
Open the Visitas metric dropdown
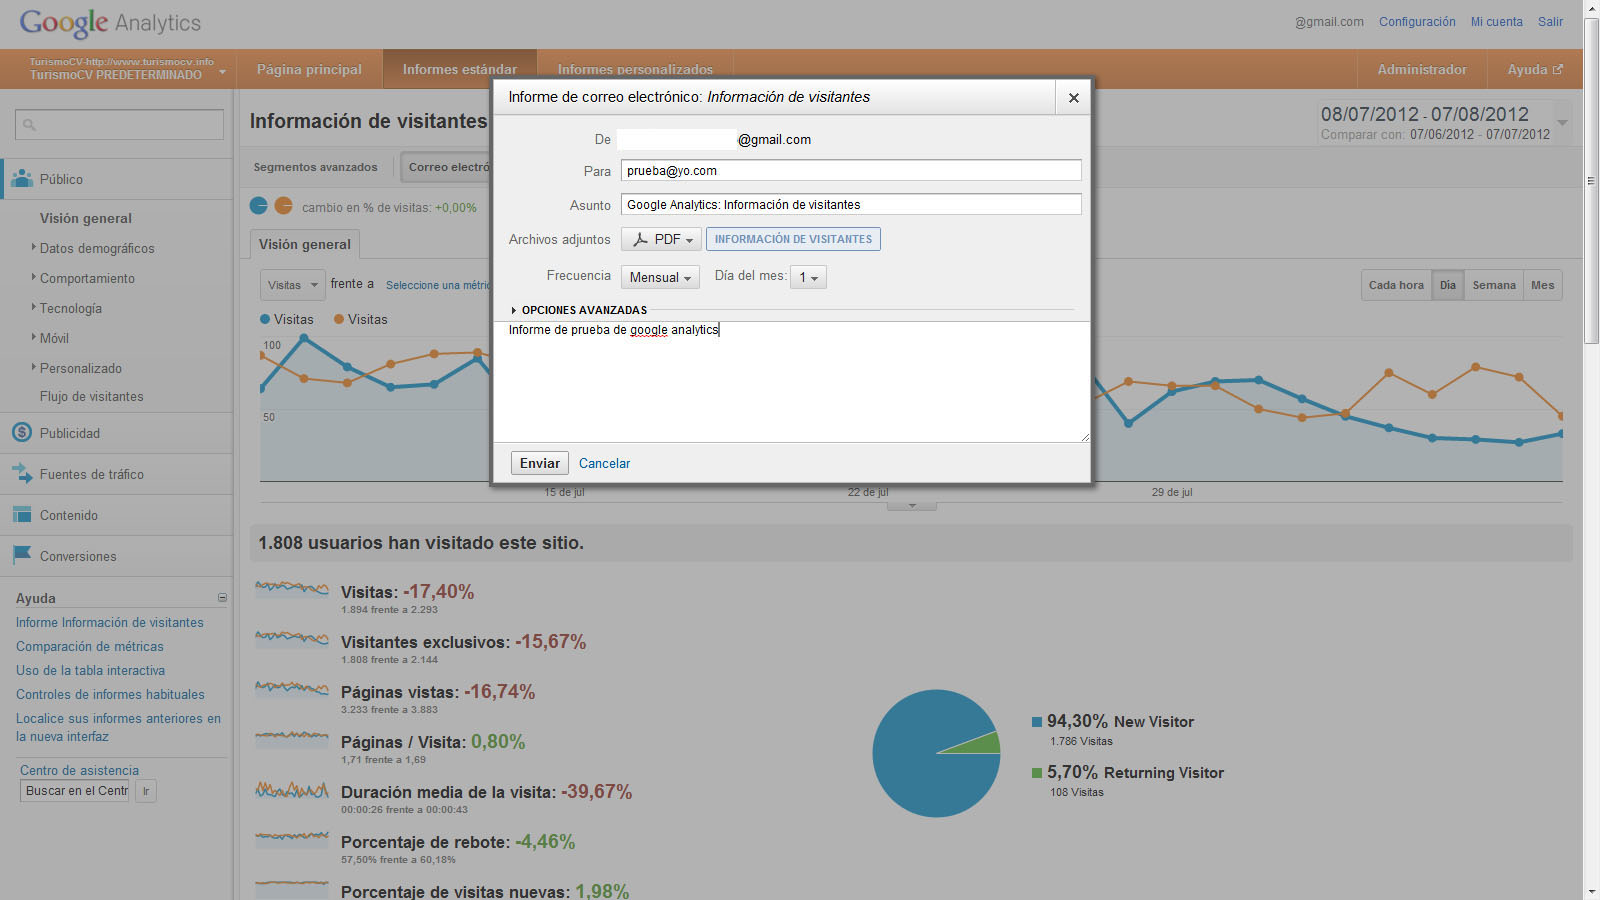click(x=292, y=285)
